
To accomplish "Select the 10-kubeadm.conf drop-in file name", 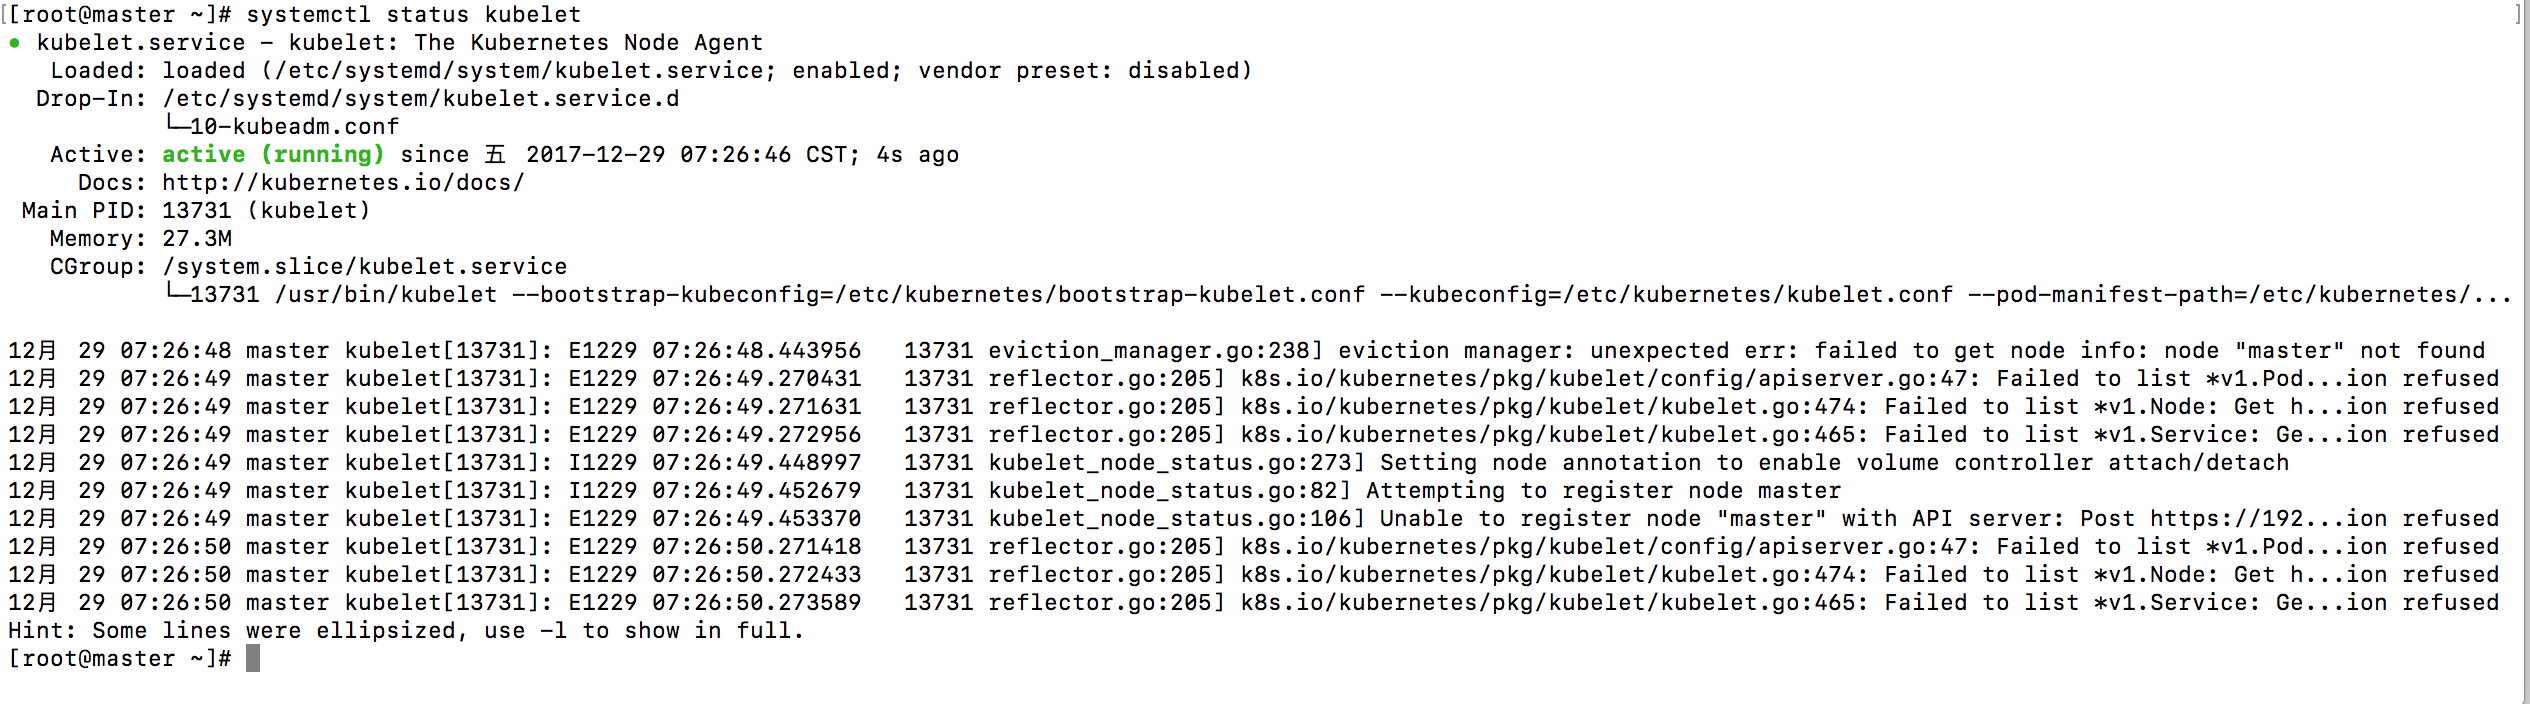I will pyautogui.click(x=294, y=127).
